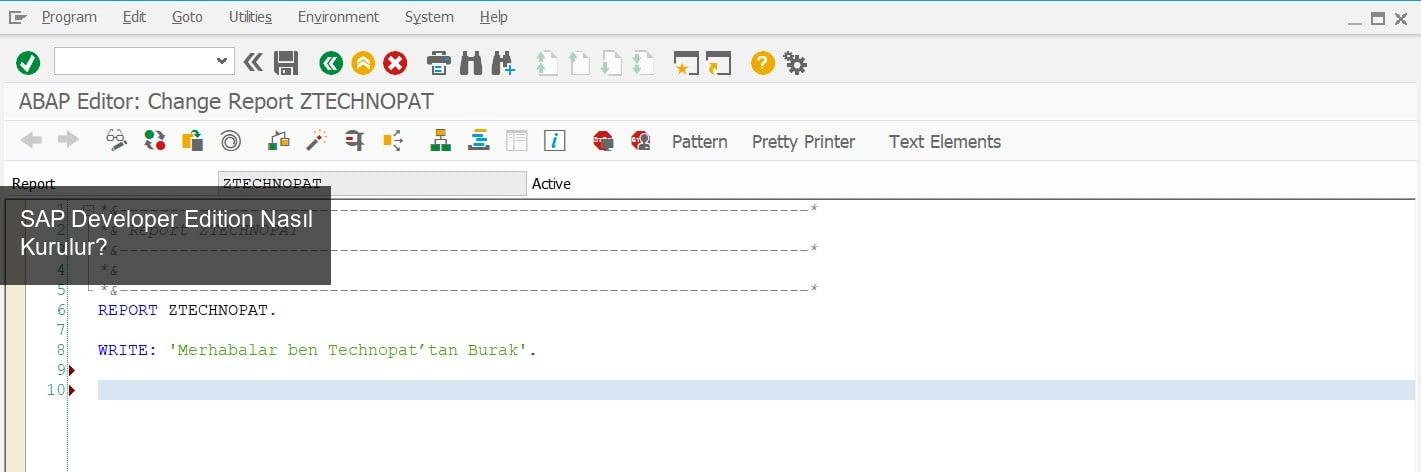The width and height of the screenshot is (1421, 472).
Task: Click the green Enter checkmark icon
Action: (28, 64)
